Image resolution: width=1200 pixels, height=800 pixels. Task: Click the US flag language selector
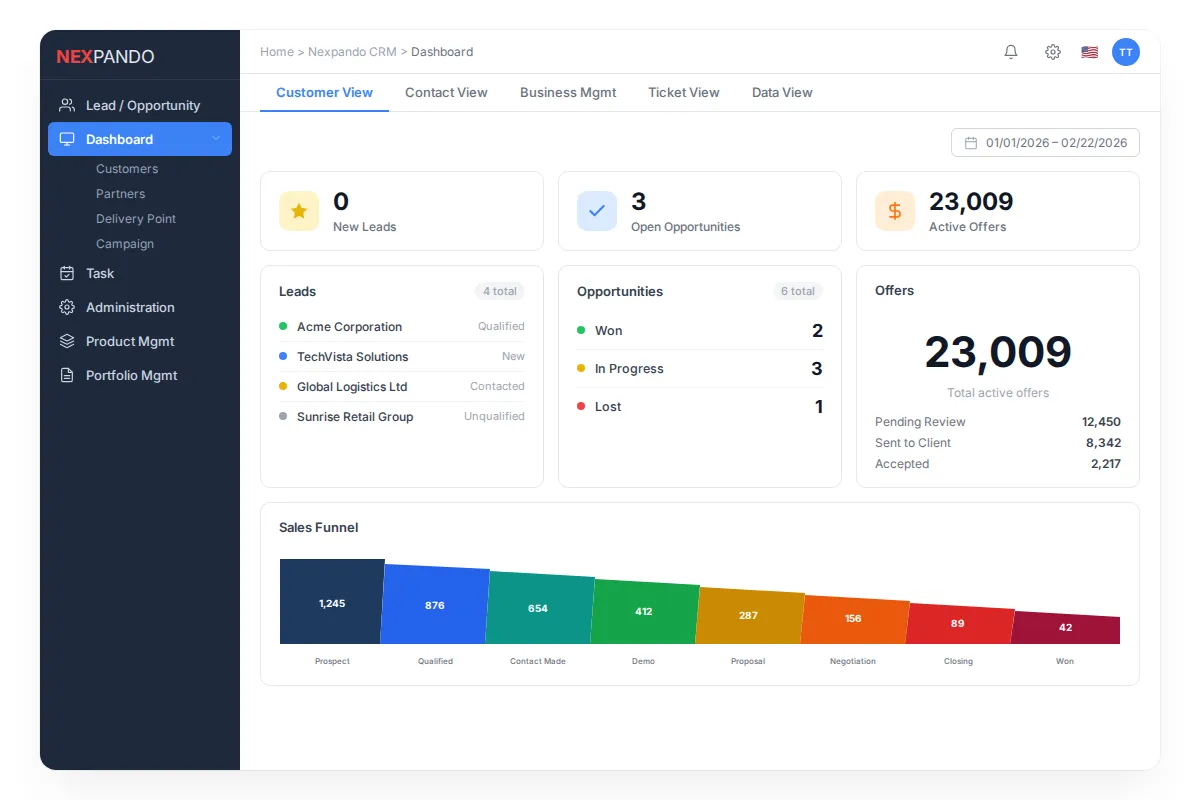pos(1089,51)
